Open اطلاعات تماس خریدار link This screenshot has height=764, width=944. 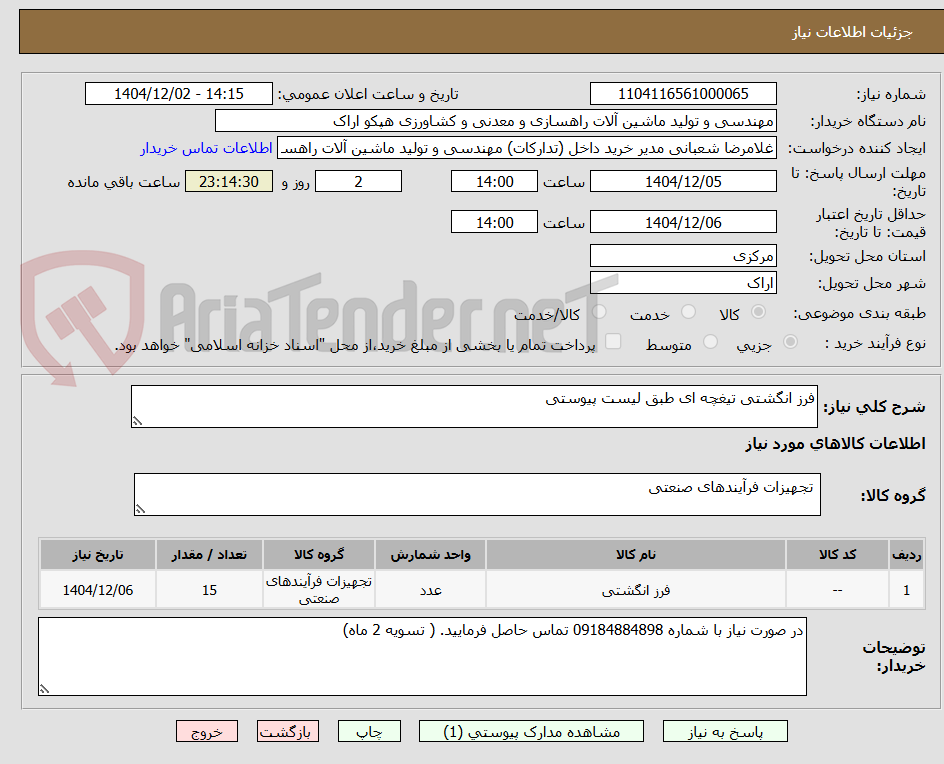click(206, 148)
